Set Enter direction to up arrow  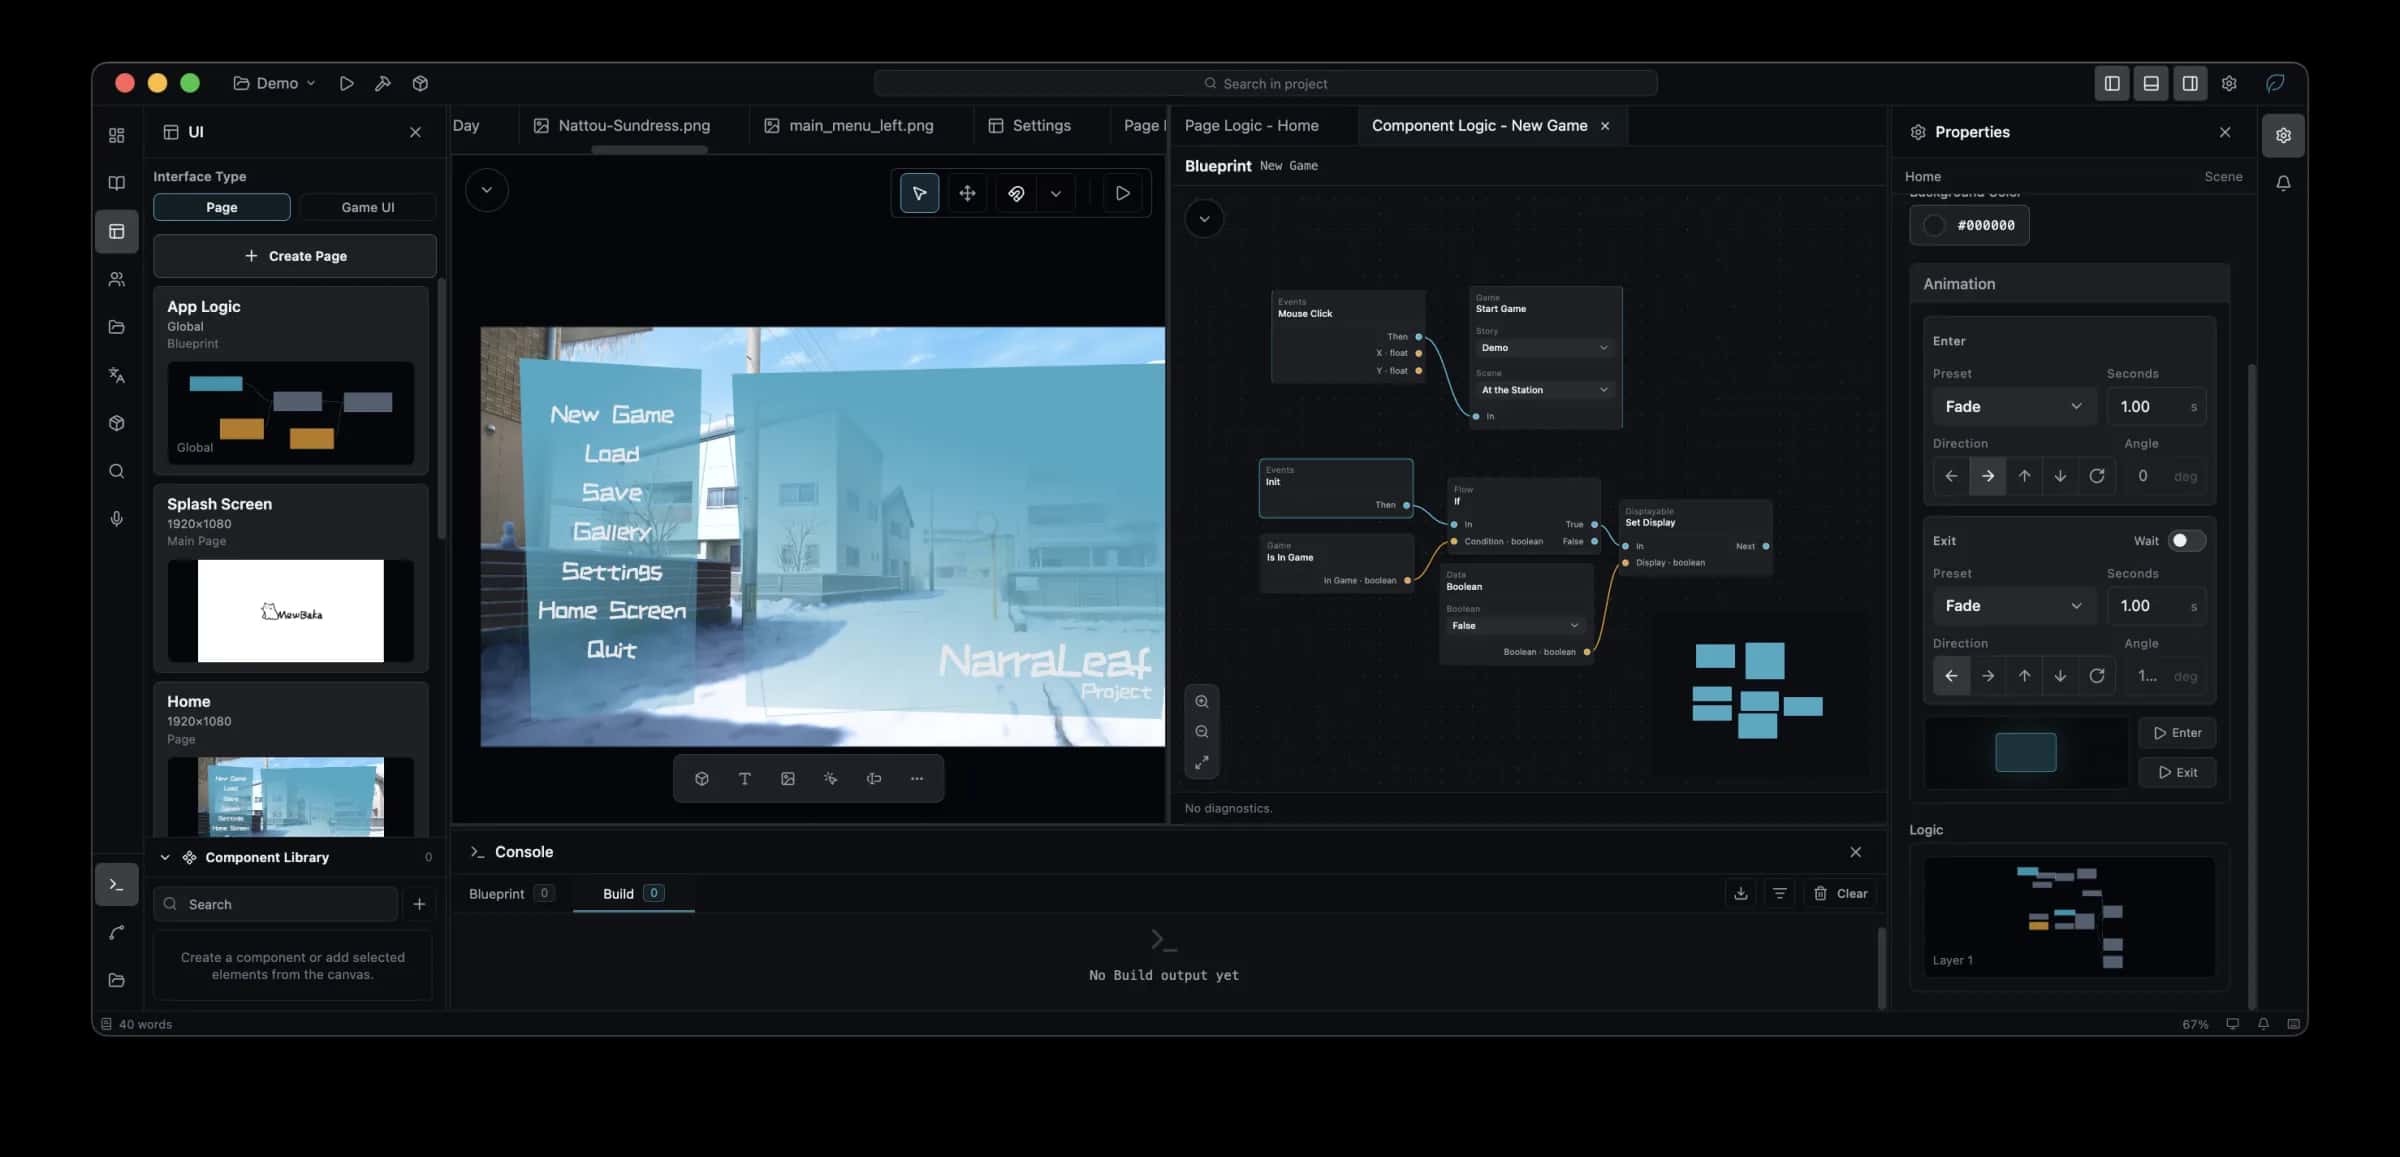(2024, 476)
